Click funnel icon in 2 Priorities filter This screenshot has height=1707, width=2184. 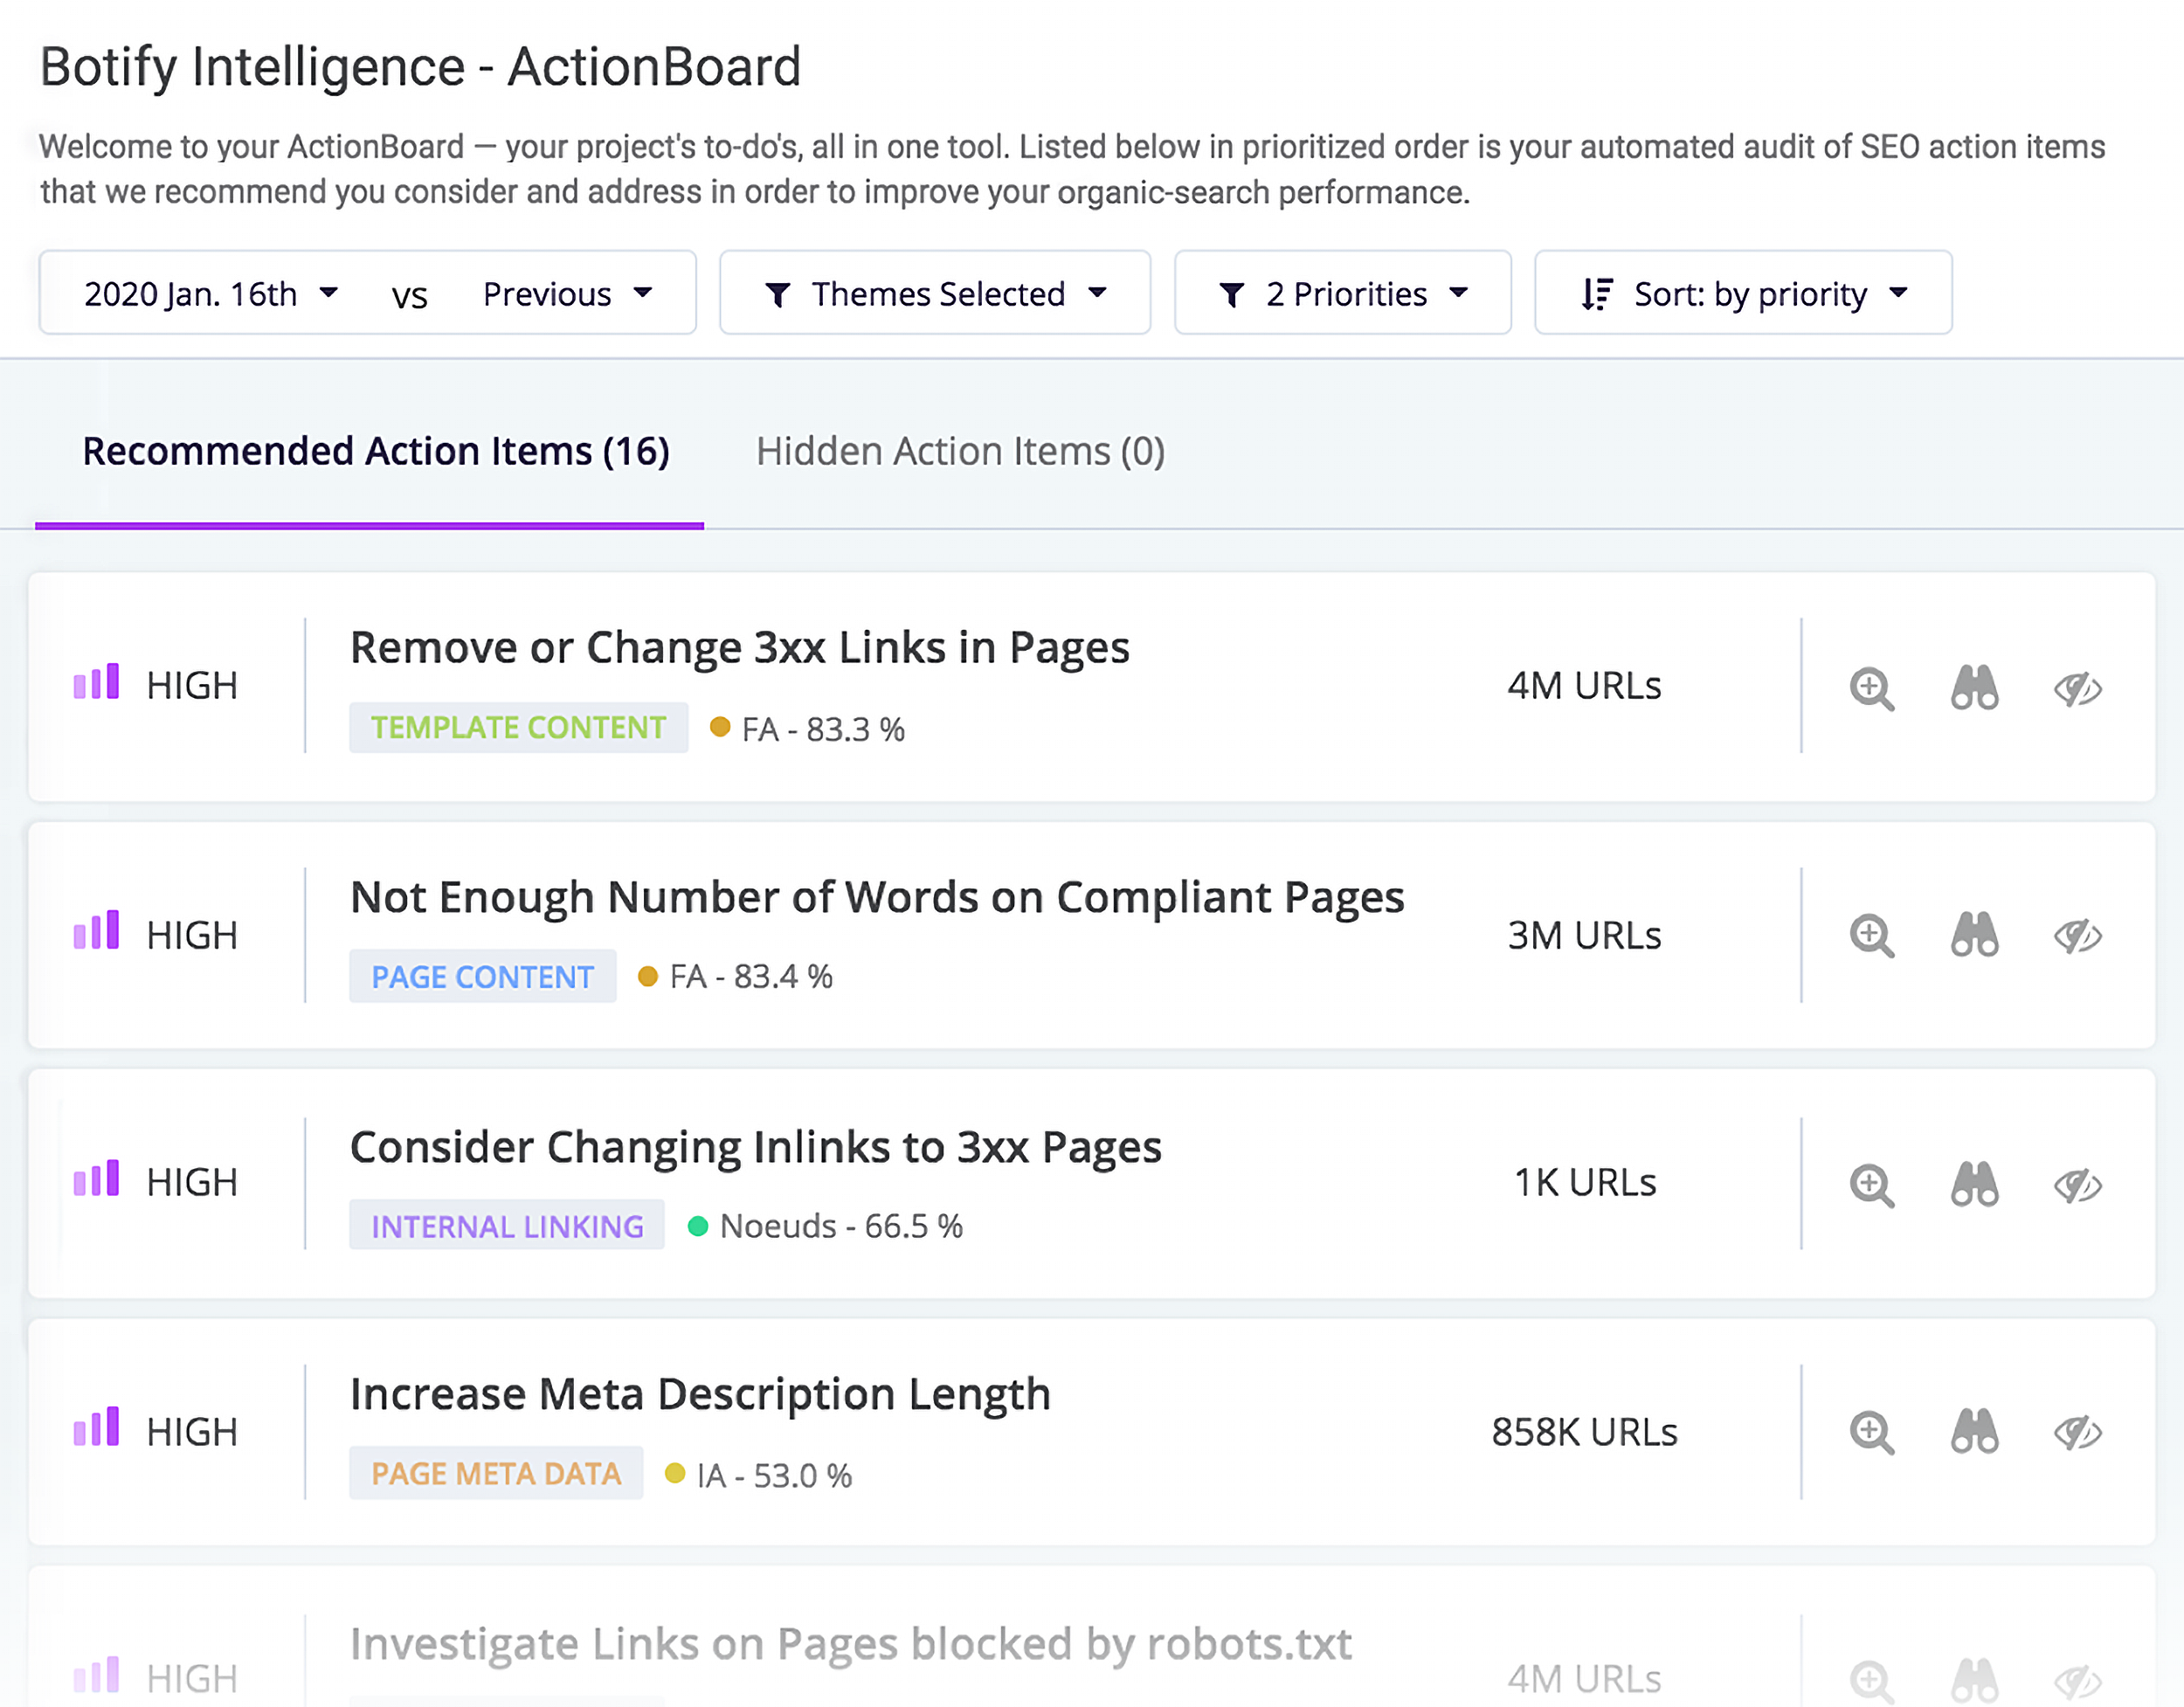[x=1232, y=295]
